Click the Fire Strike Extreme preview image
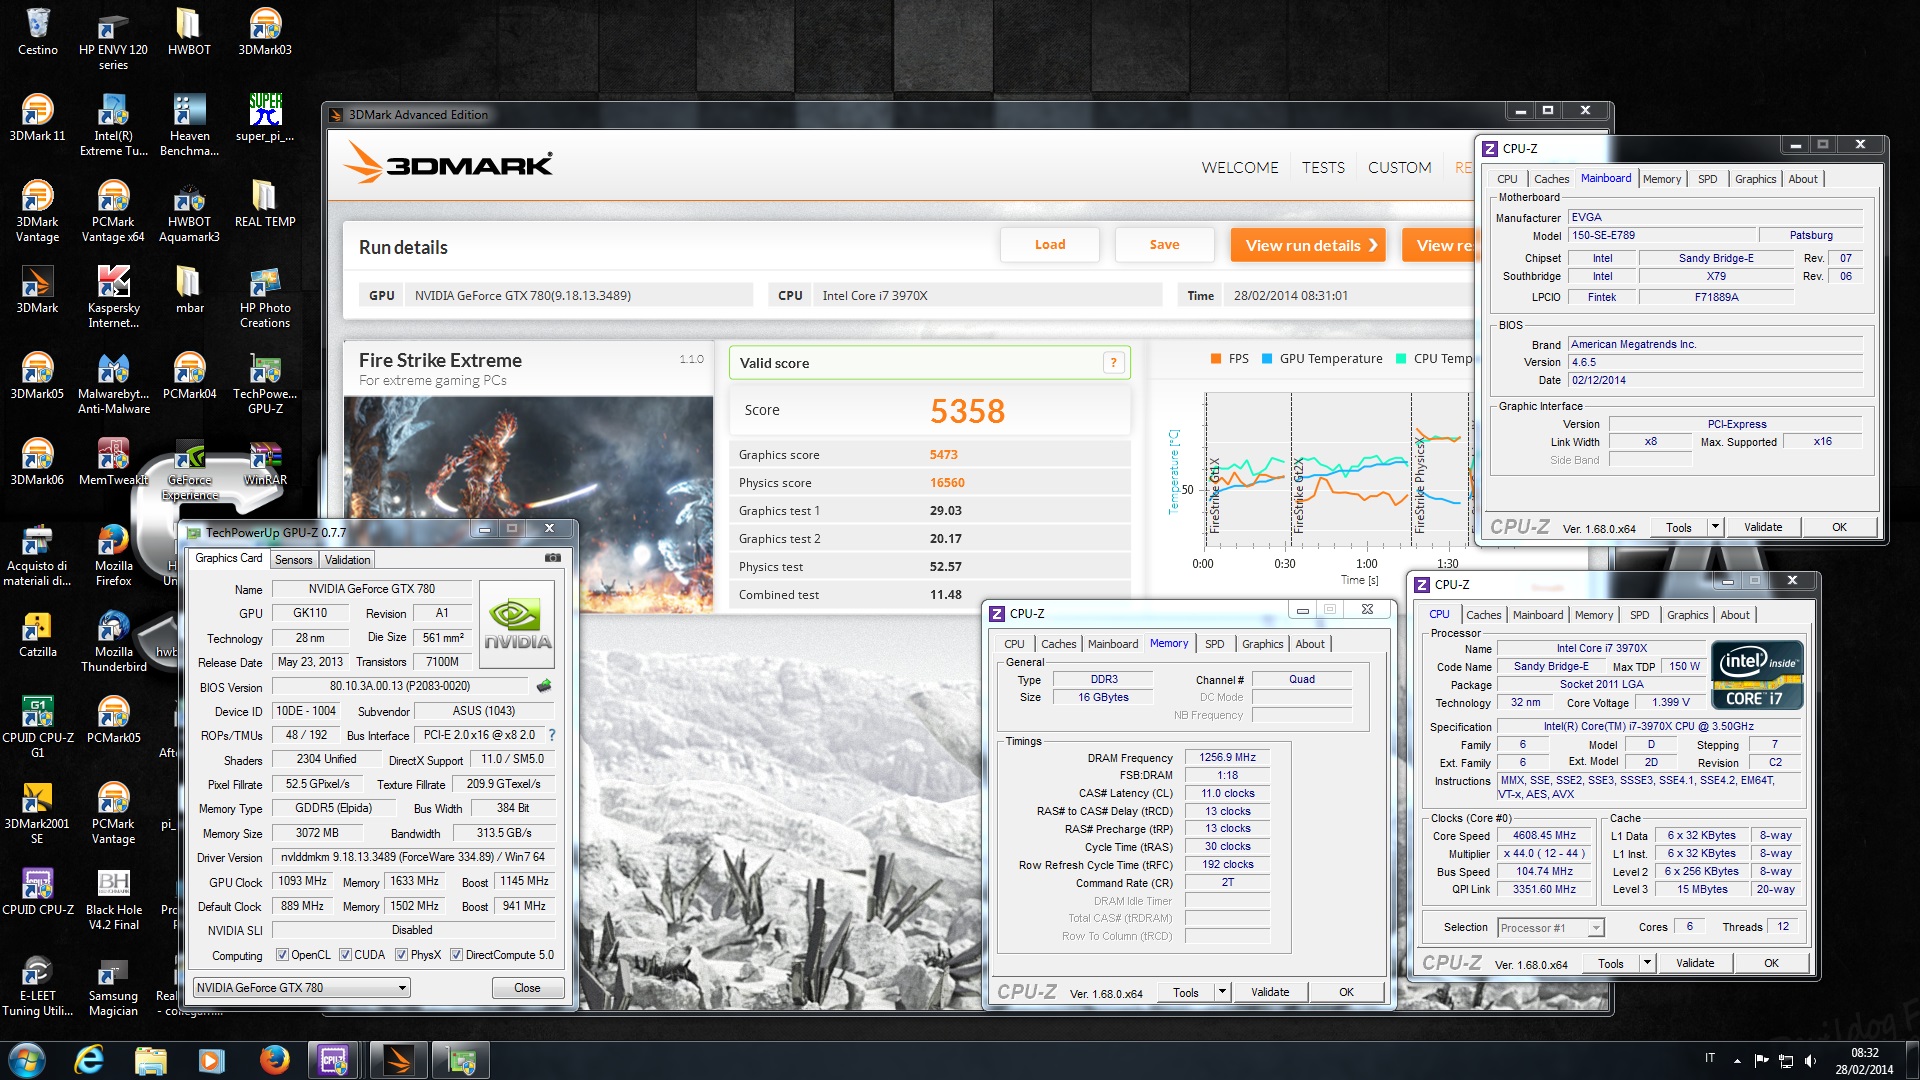This screenshot has height=1080, width=1920. [x=529, y=504]
